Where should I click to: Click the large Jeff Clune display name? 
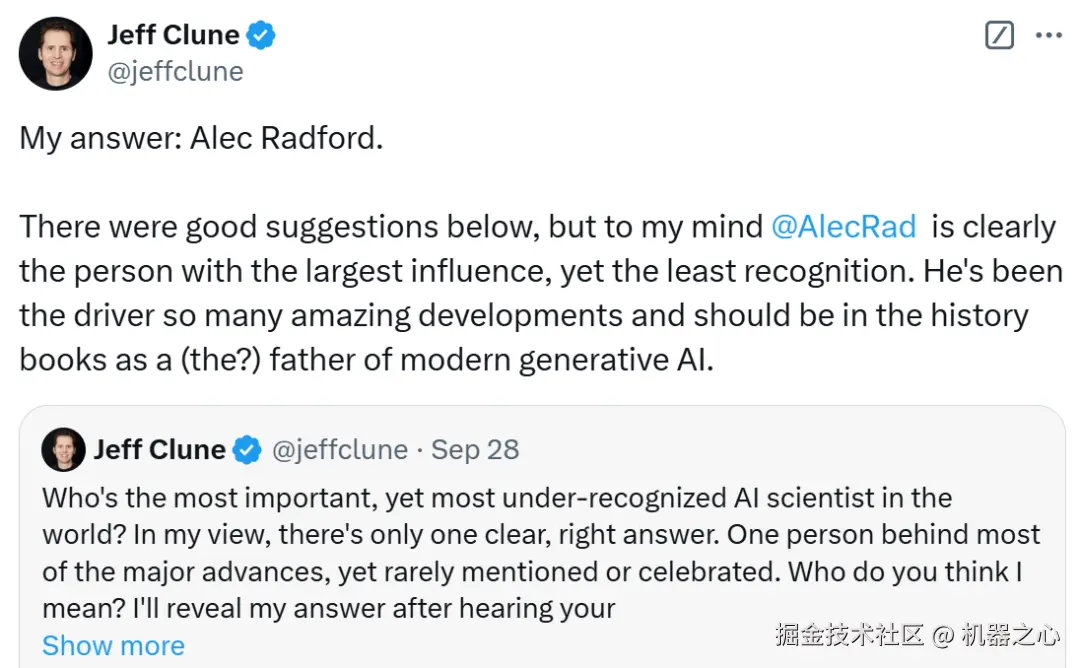click(x=173, y=36)
